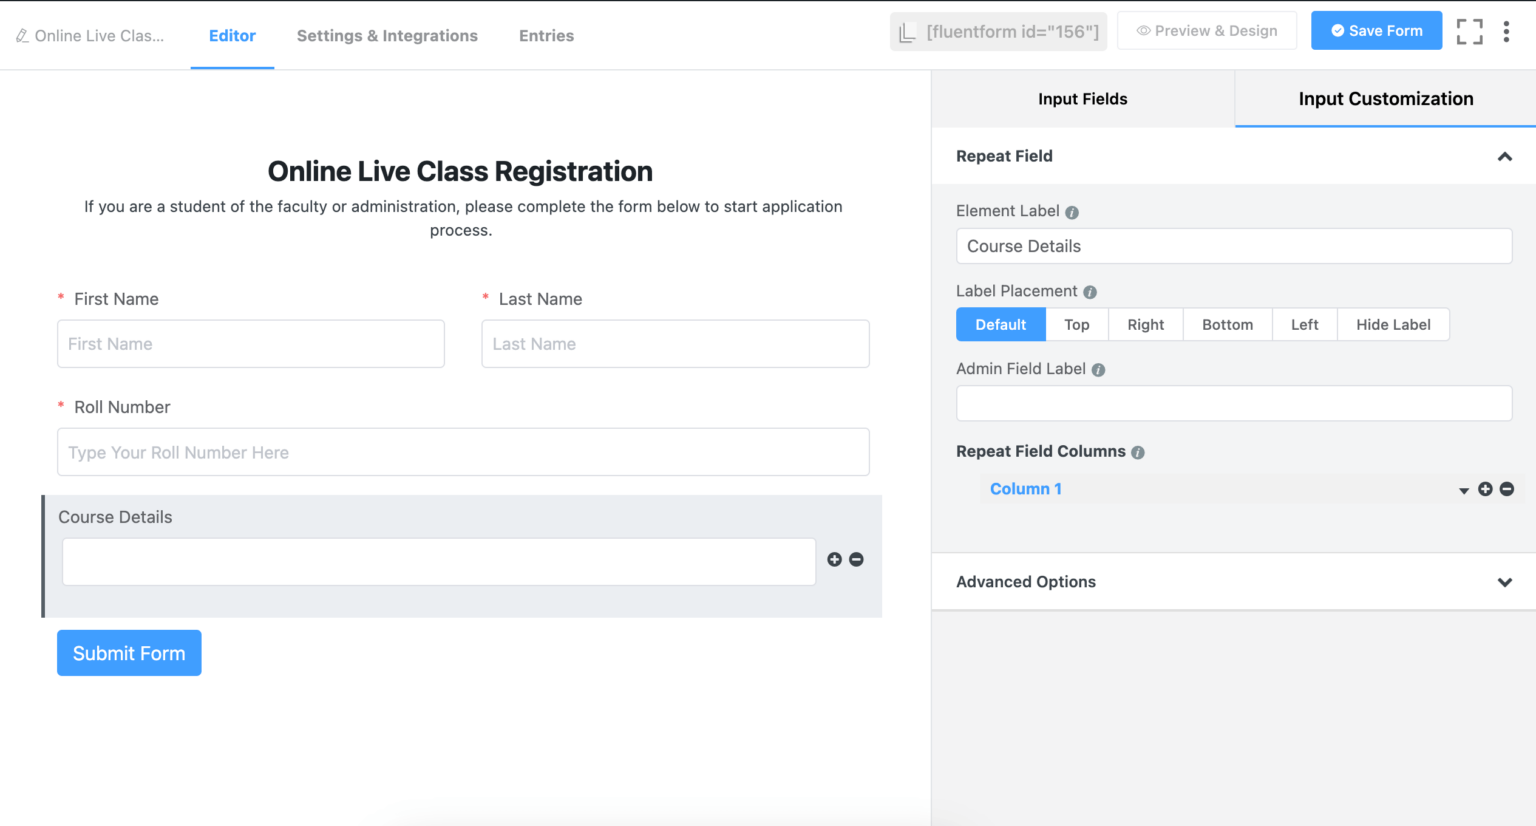1536x826 pixels.
Task: Open the Entries tab
Action: click(546, 35)
